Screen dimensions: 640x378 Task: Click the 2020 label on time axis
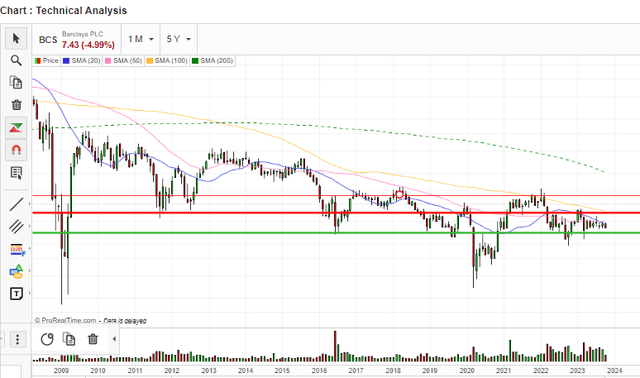tap(467, 371)
